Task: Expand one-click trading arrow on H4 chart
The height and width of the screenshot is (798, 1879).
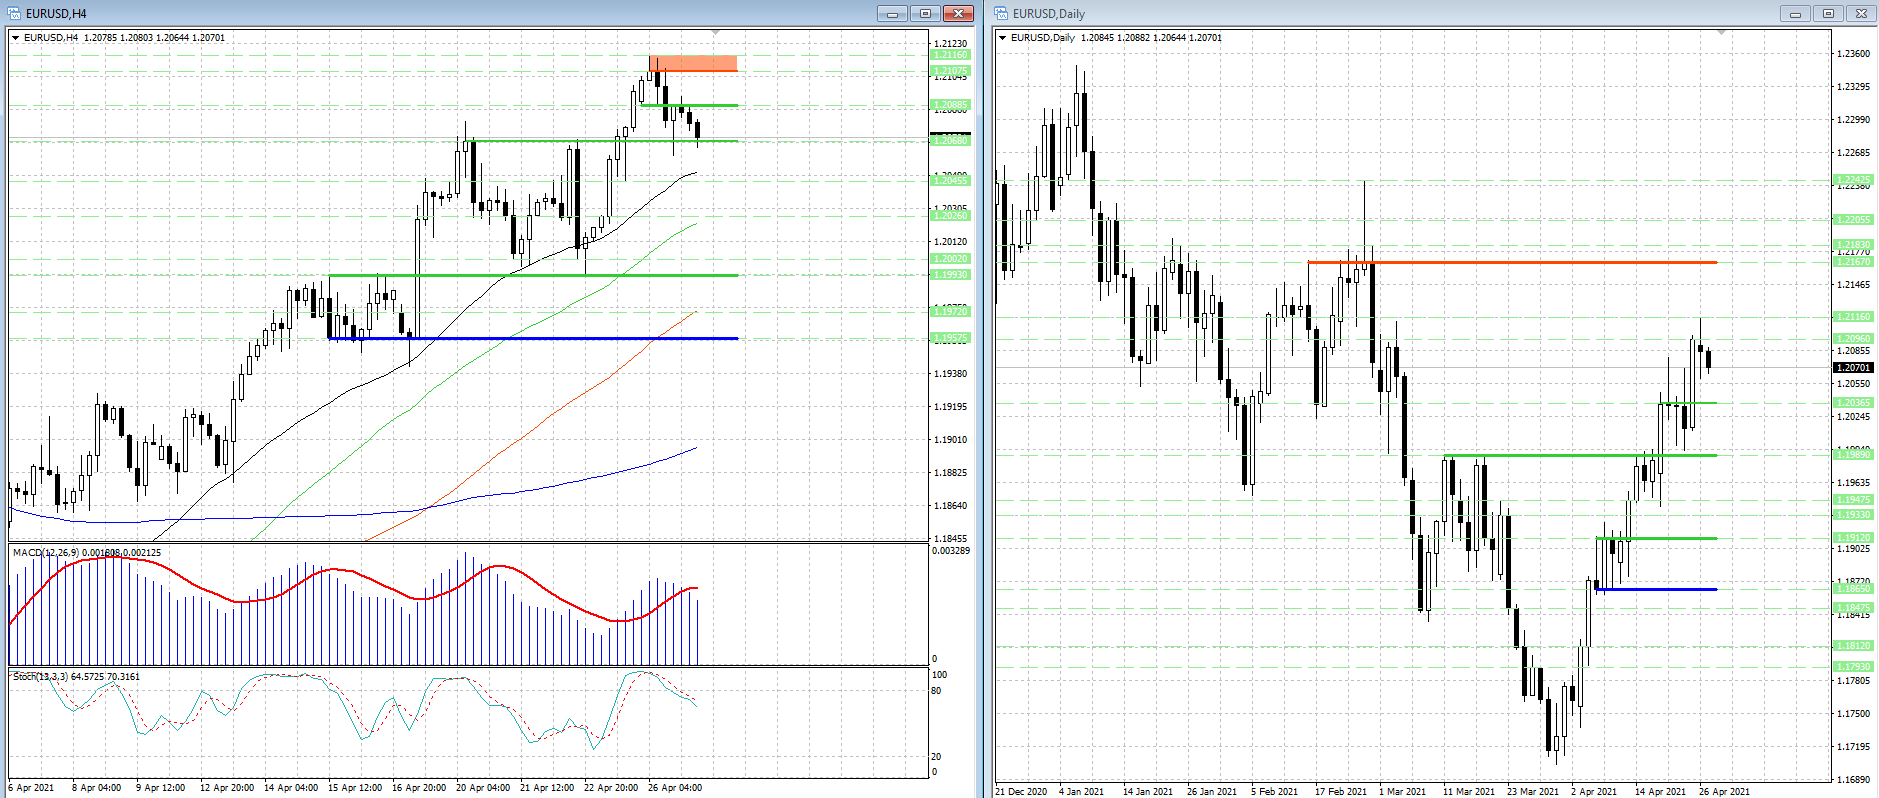Action: coord(15,38)
